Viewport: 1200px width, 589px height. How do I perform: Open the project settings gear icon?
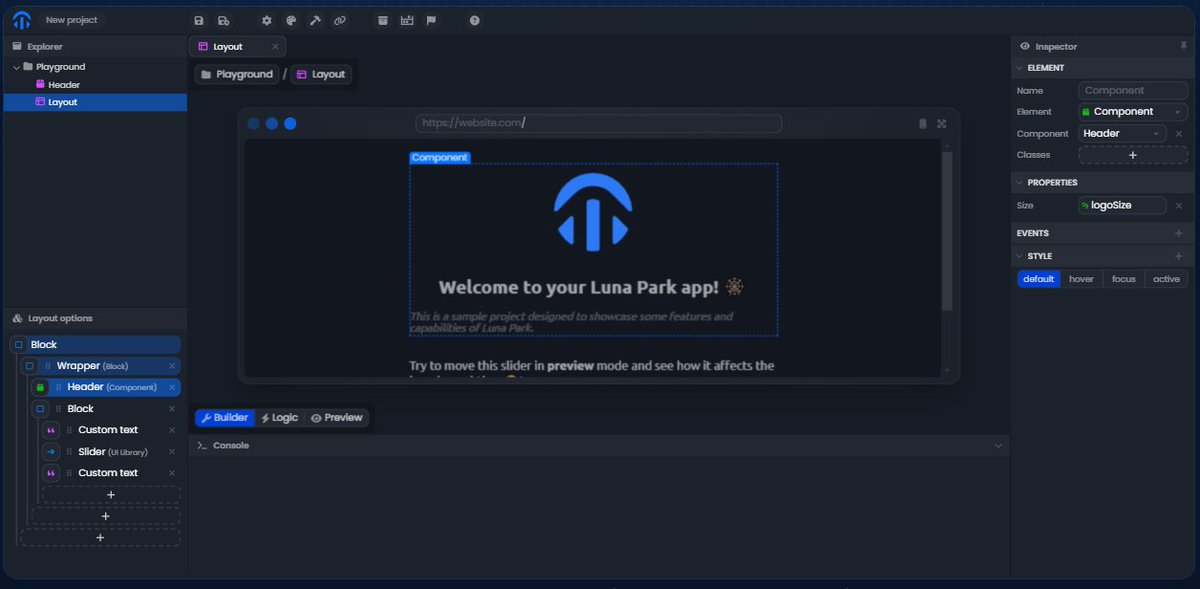(266, 20)
